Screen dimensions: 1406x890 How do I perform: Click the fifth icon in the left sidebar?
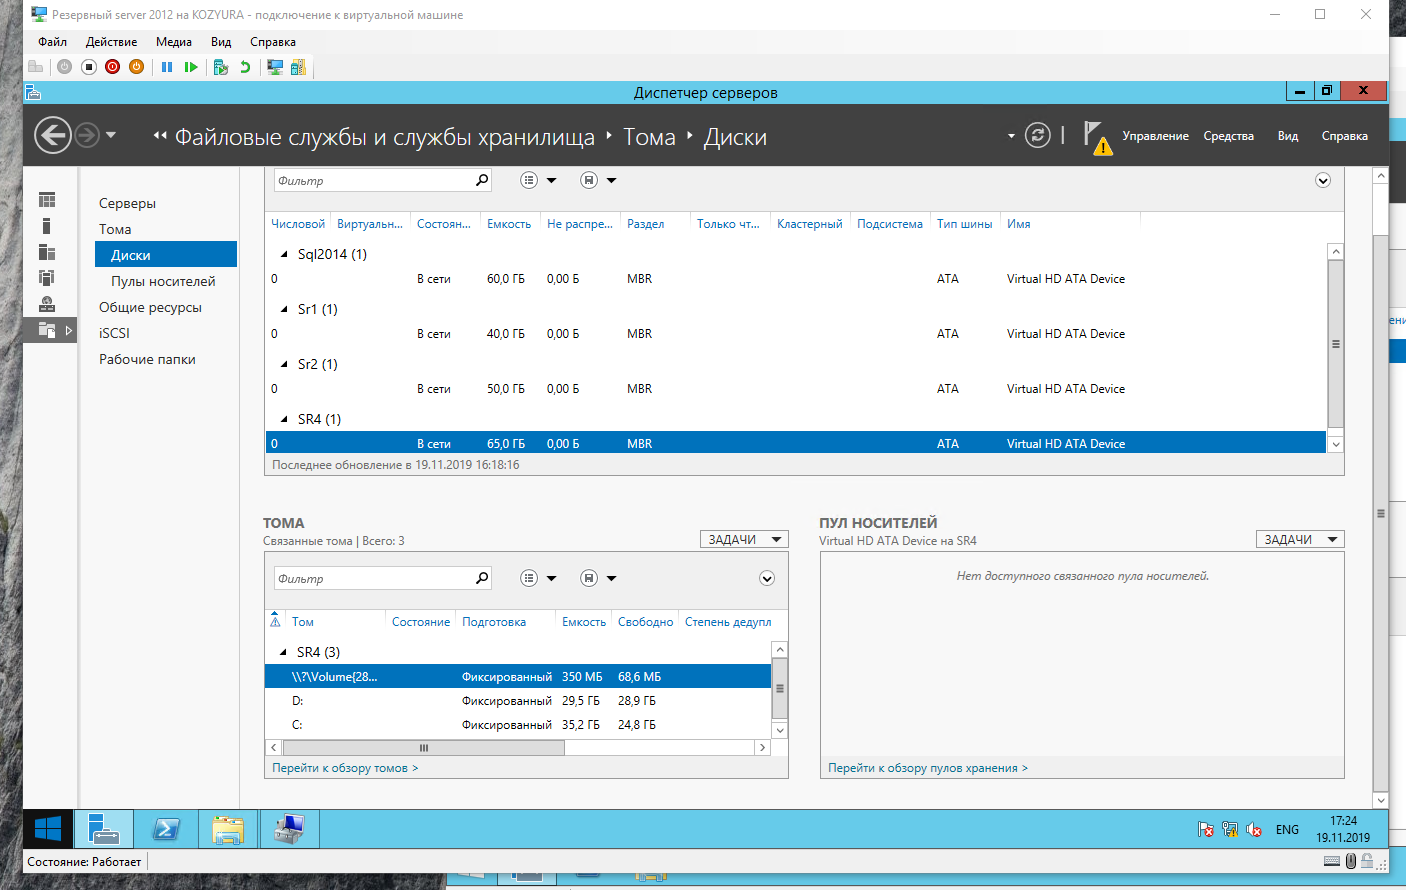(47, 304)
